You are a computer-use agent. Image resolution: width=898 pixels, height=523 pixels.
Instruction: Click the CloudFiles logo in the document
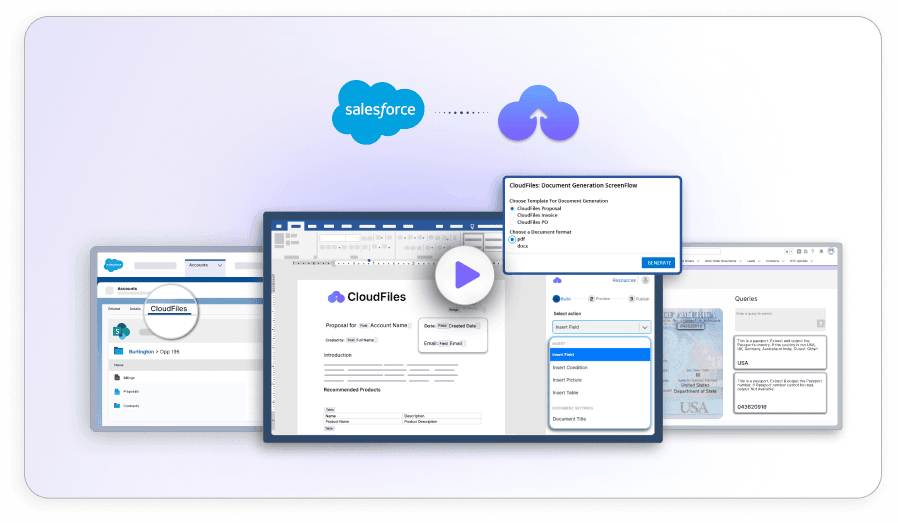coord(367,297)
